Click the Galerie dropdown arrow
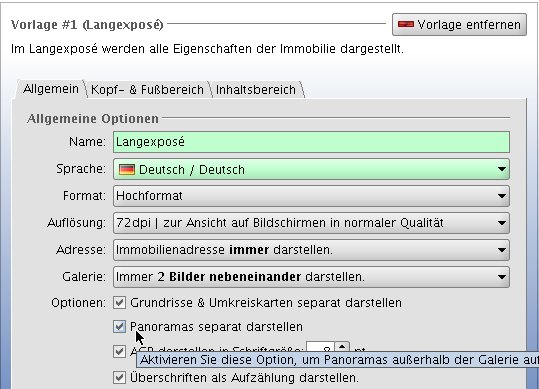 (x=502, y=277)
